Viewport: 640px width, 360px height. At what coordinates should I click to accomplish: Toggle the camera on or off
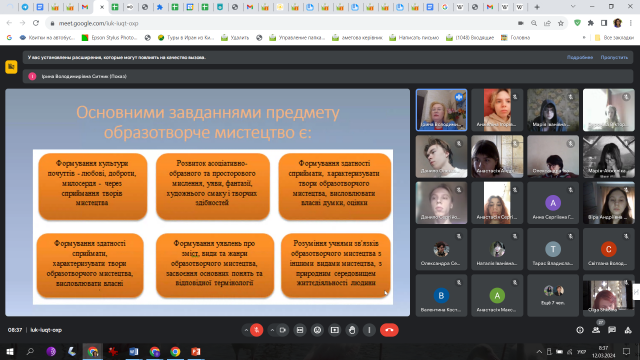(x=282, y=330)
